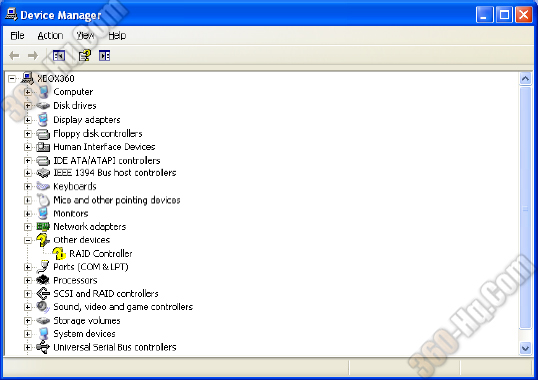Viewport: 538px width, 380px height.
Task: Click the scrollbar up arrow
Action: coord(525,79)
